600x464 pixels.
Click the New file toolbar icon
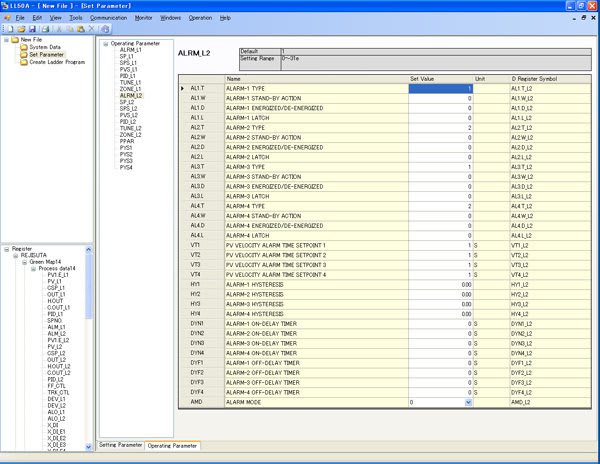point(10,29)
